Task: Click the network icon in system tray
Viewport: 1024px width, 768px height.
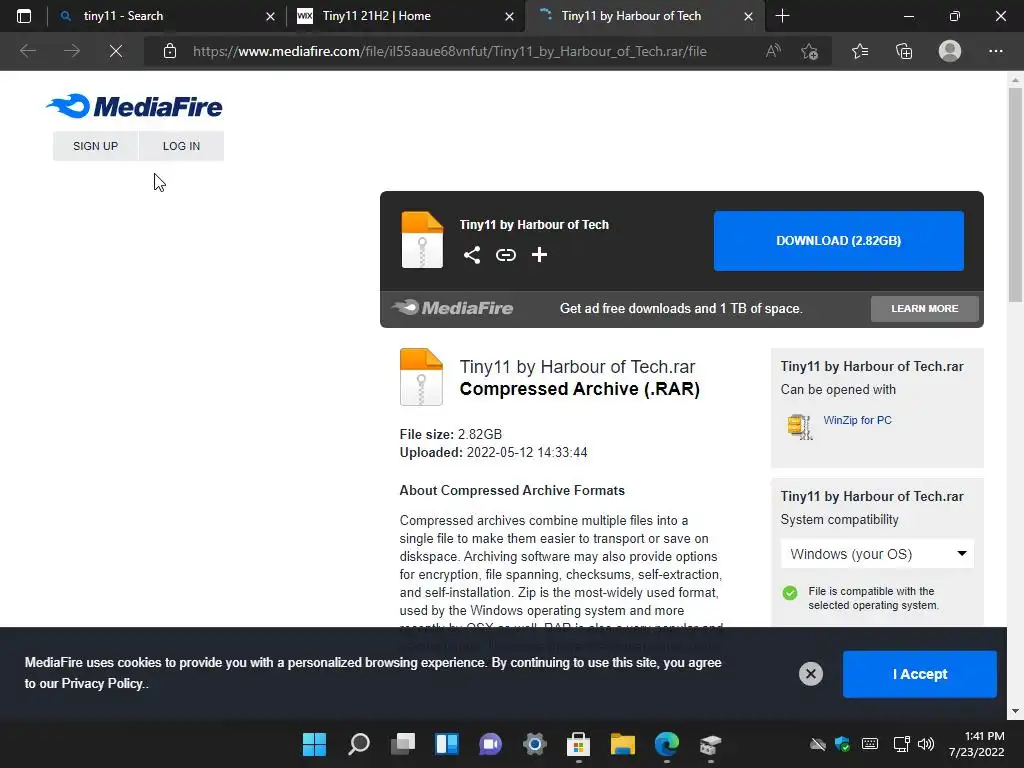Action: click(x=901, y=744)
